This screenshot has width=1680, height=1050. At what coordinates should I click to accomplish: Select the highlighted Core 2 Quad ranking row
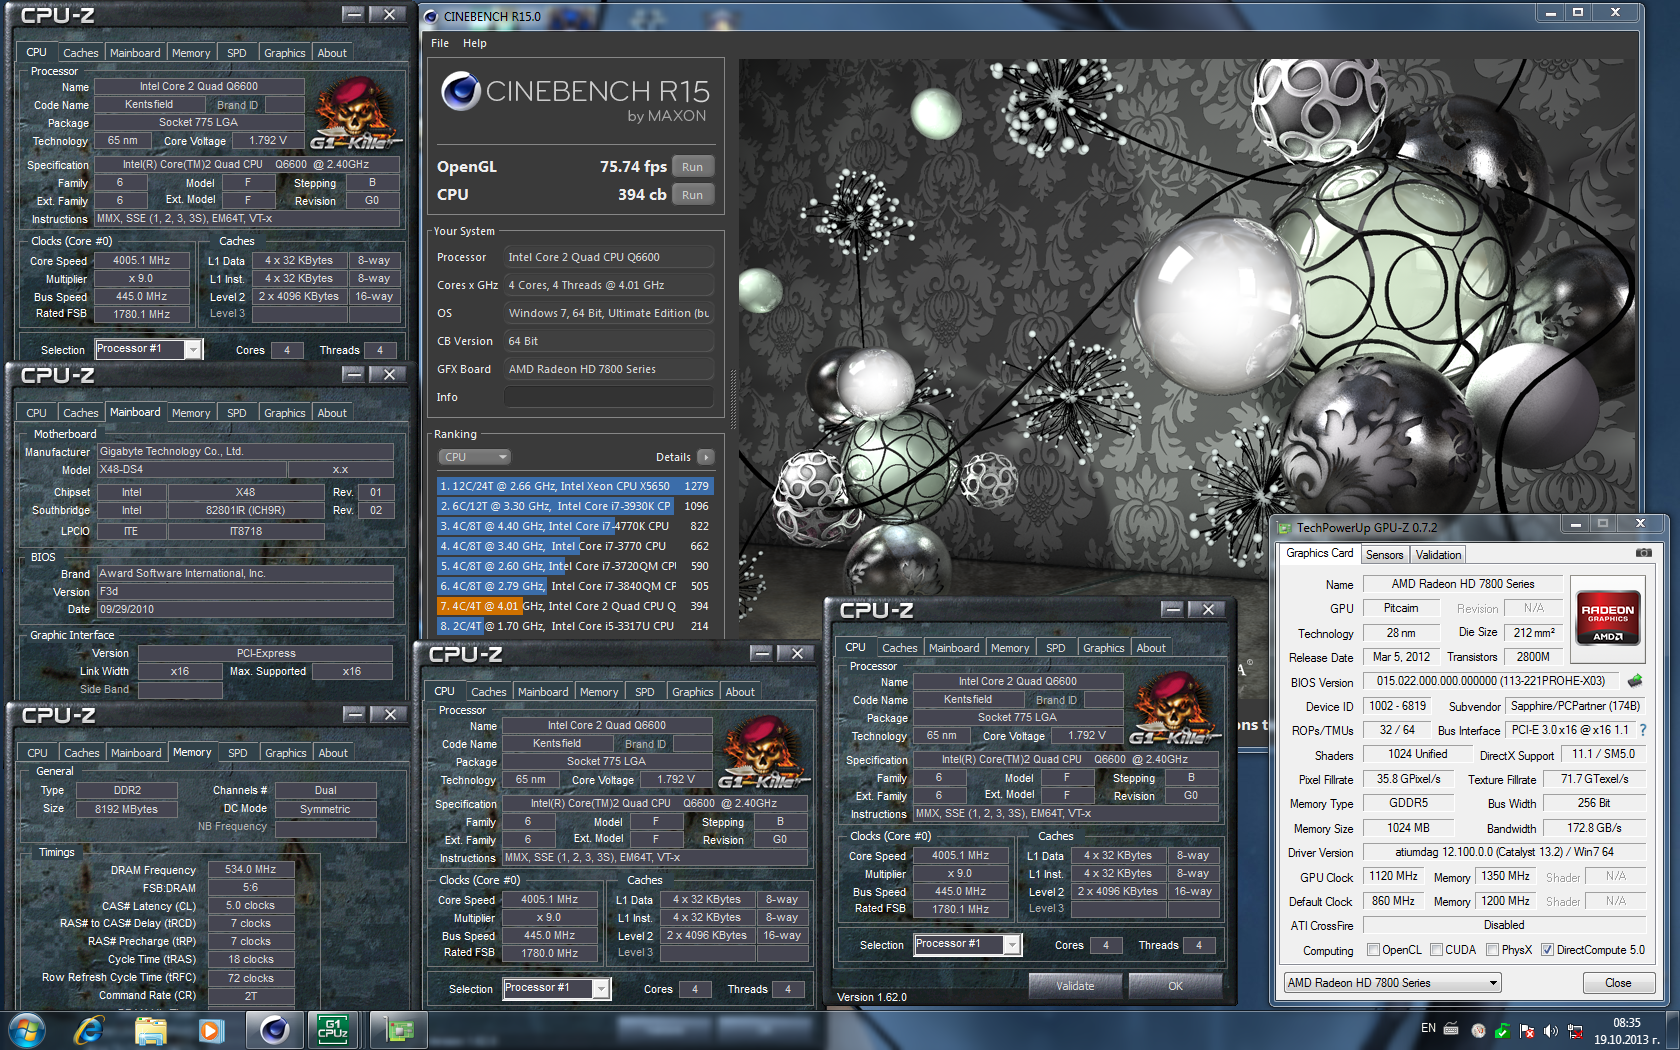coord(574,606)
